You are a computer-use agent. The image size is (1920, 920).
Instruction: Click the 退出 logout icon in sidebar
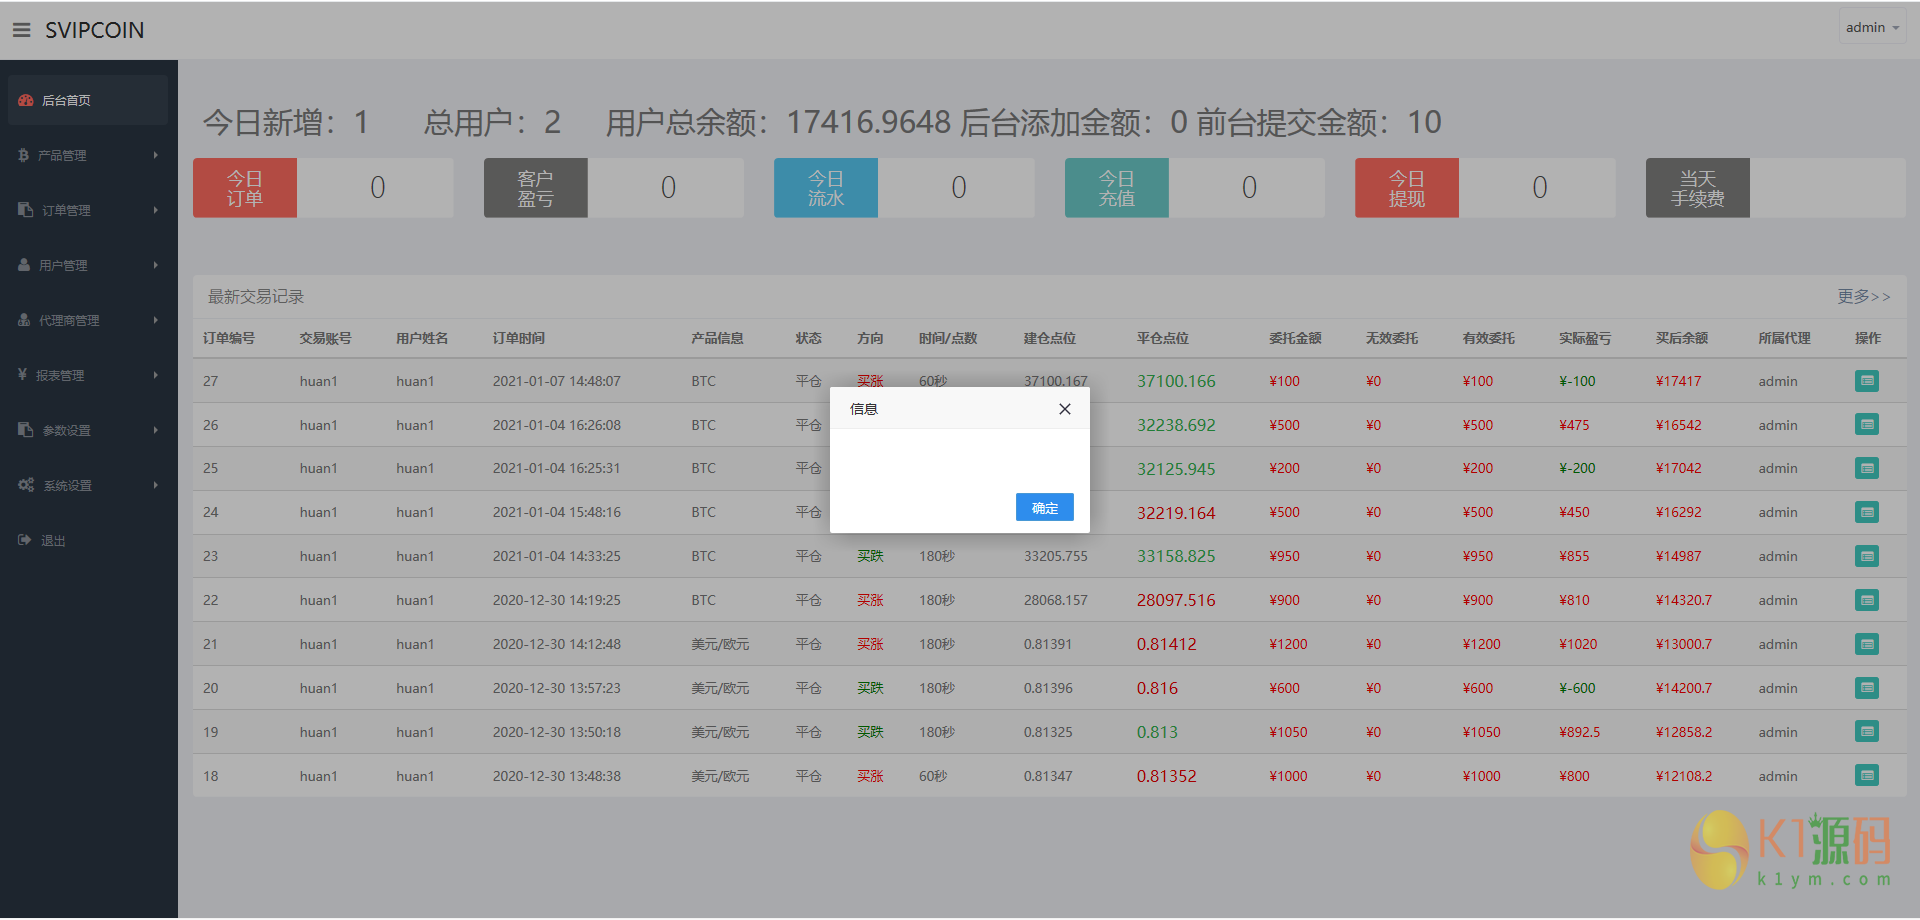25,540
